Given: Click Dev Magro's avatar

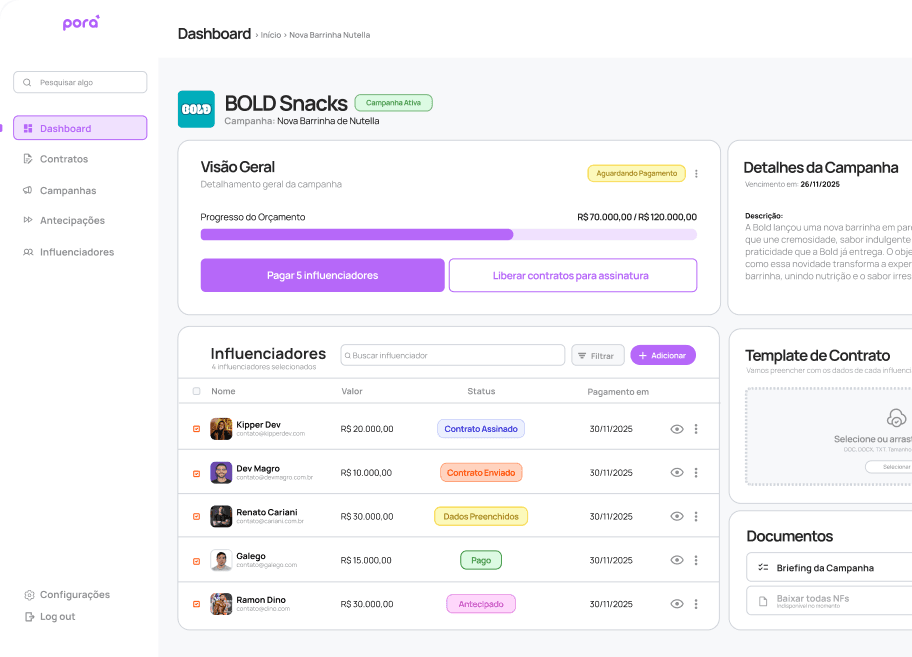Looking at the screenshot, I should tap(221, 473).
